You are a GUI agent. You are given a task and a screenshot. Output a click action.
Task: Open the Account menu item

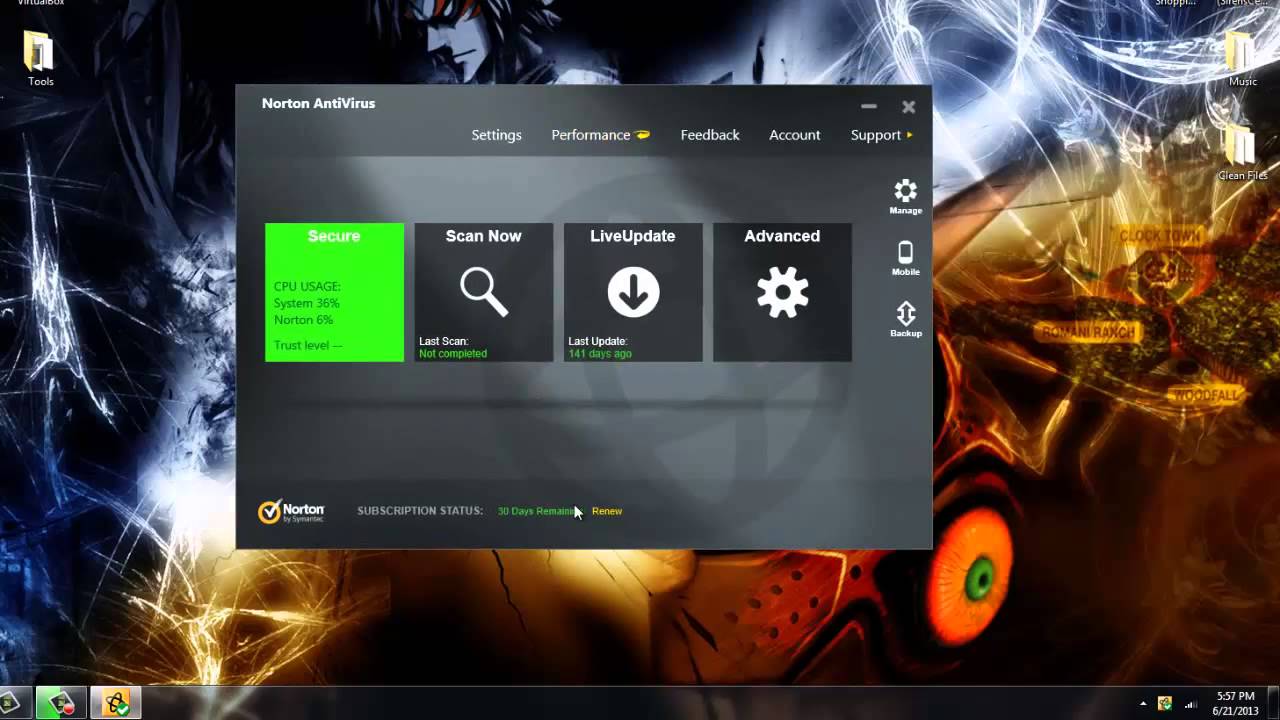[x=794, y=135]
